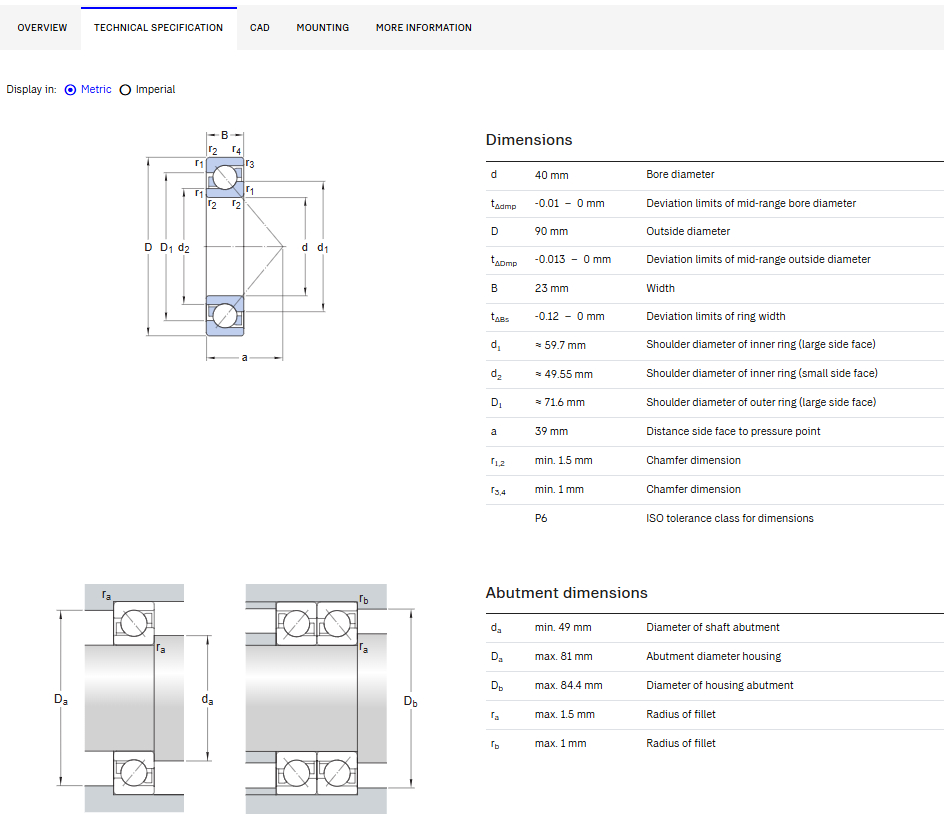The height and width of the screenshot is (822, 944).
Task: Click the bearing cross-section dimension drawing
Action: [x=237, y=246]
